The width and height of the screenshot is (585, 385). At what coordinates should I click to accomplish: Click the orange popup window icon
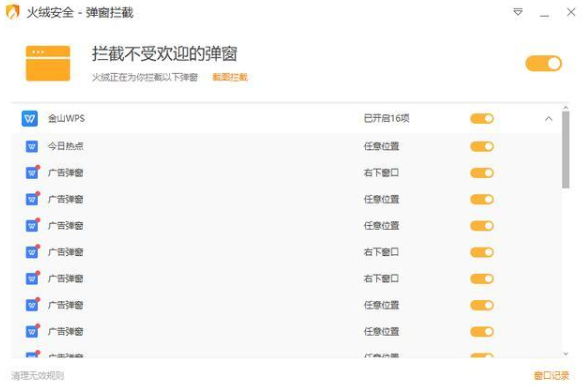[48, 63]
